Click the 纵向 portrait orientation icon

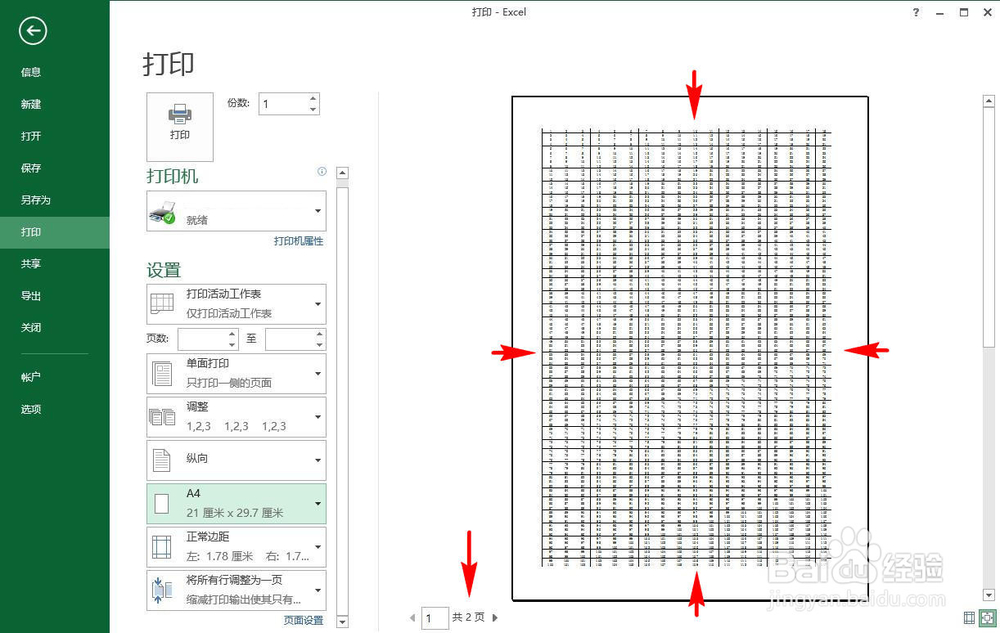163,460
